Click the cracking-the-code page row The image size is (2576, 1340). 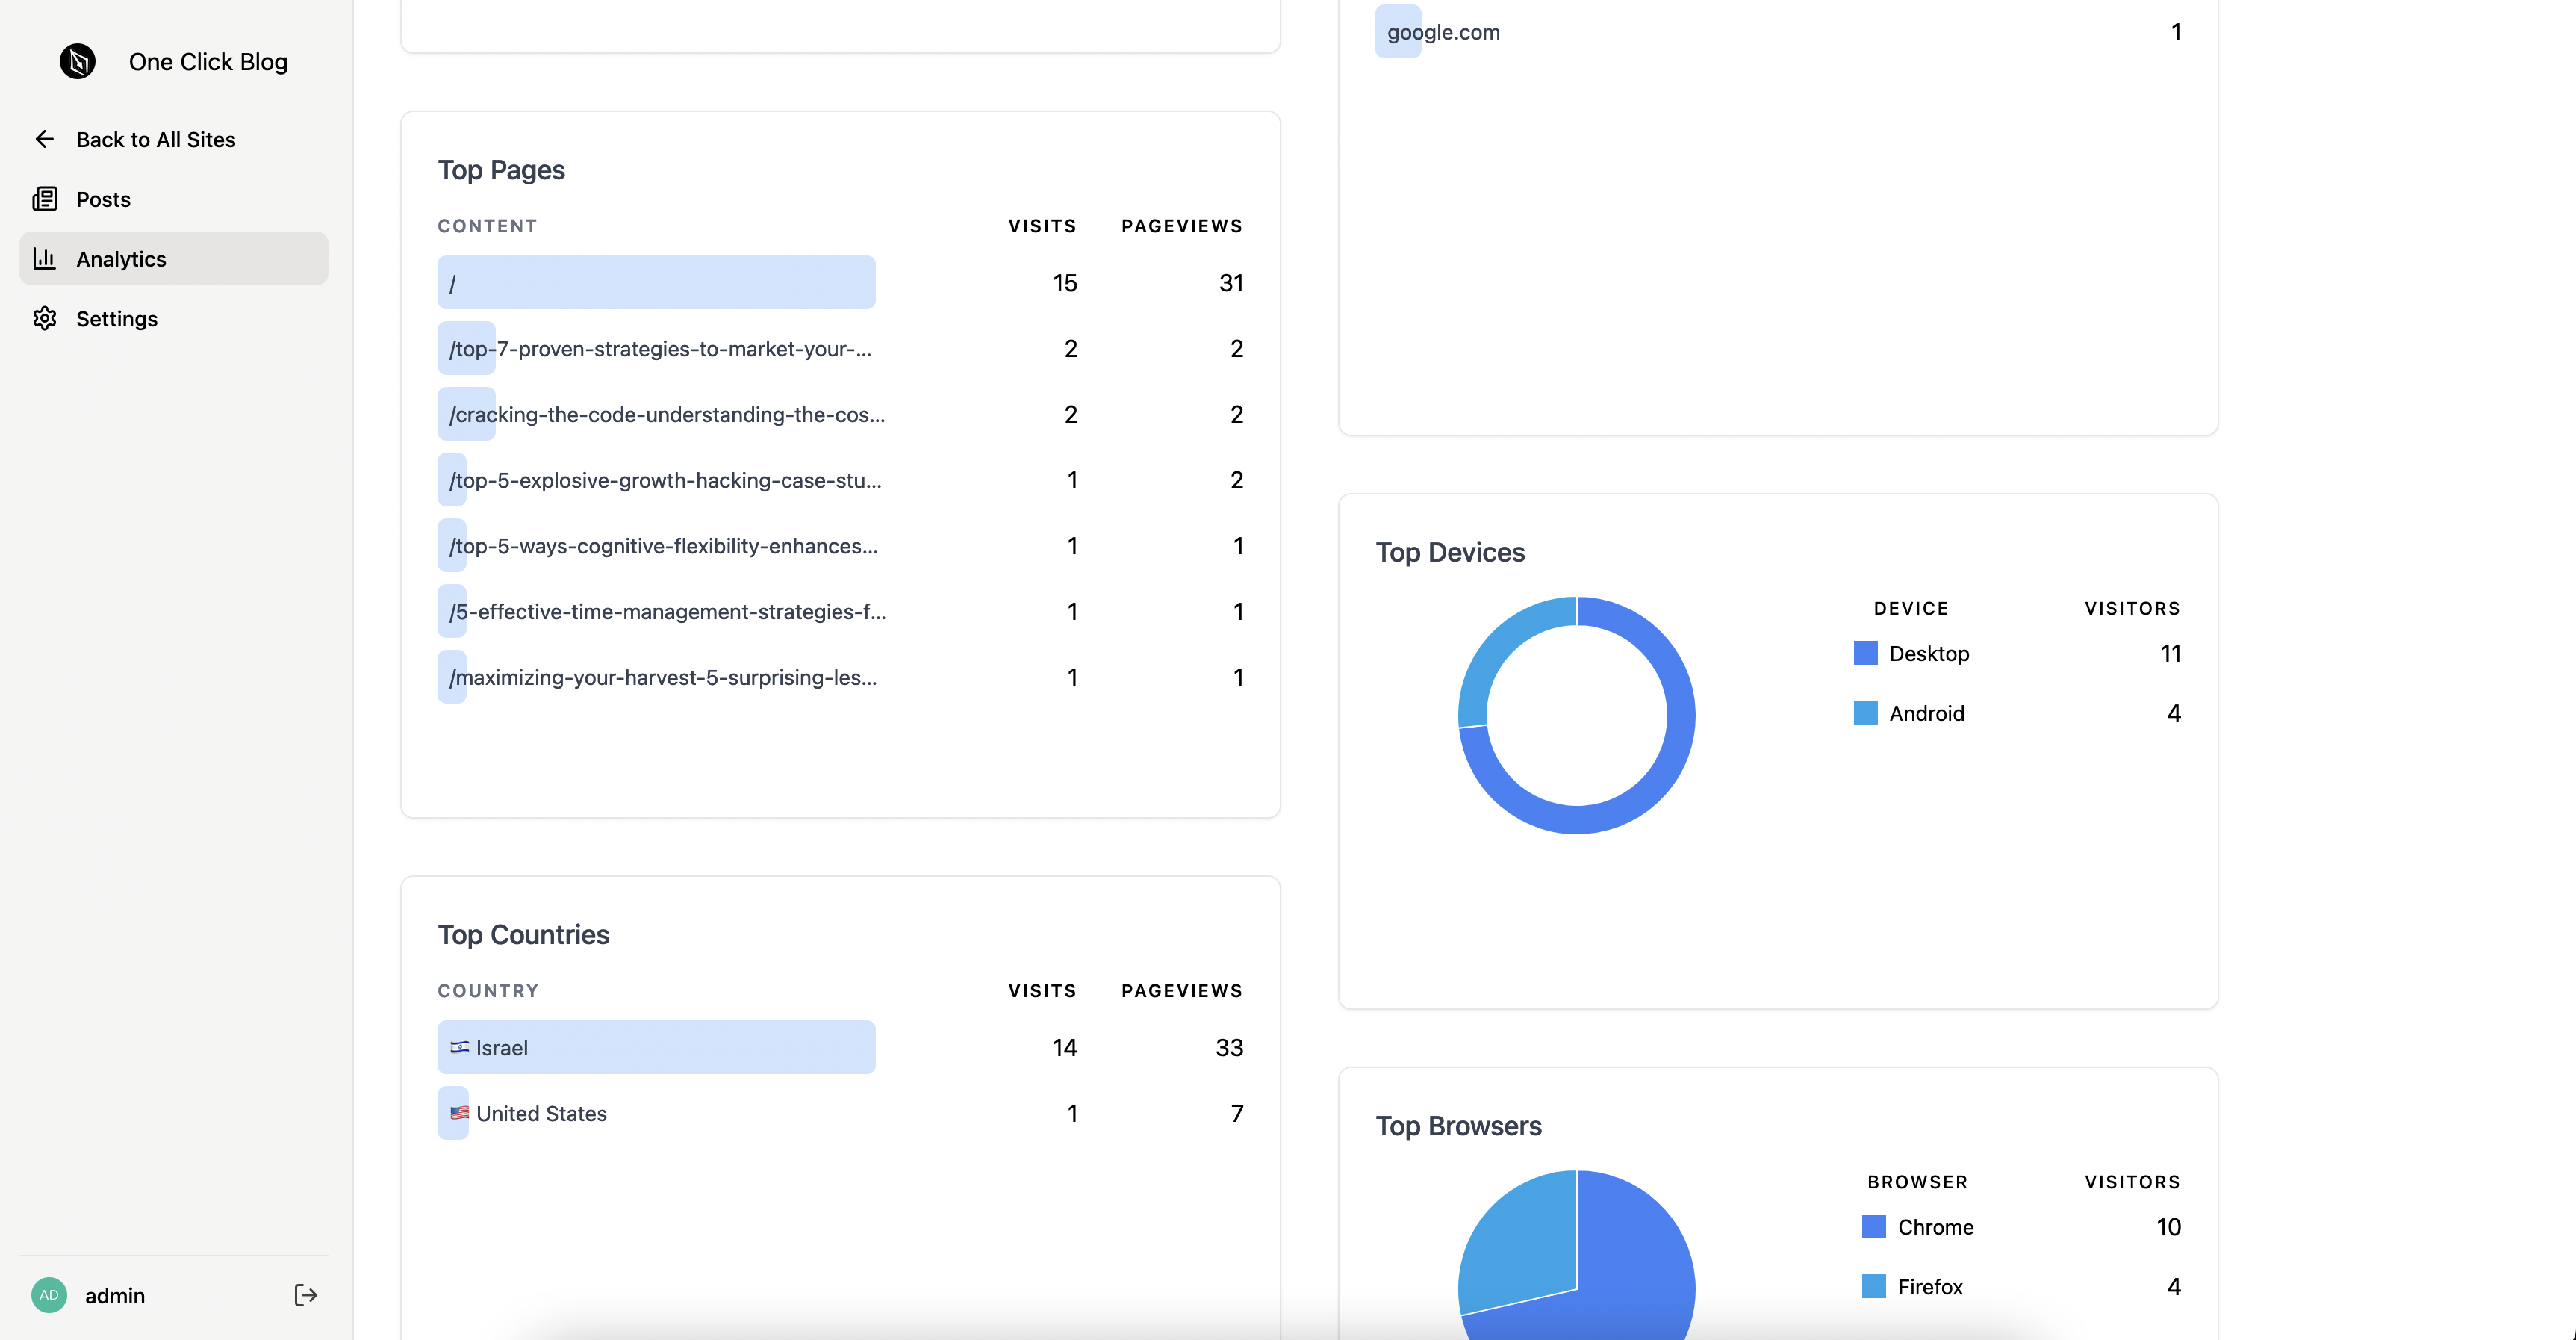pos(666,414)
